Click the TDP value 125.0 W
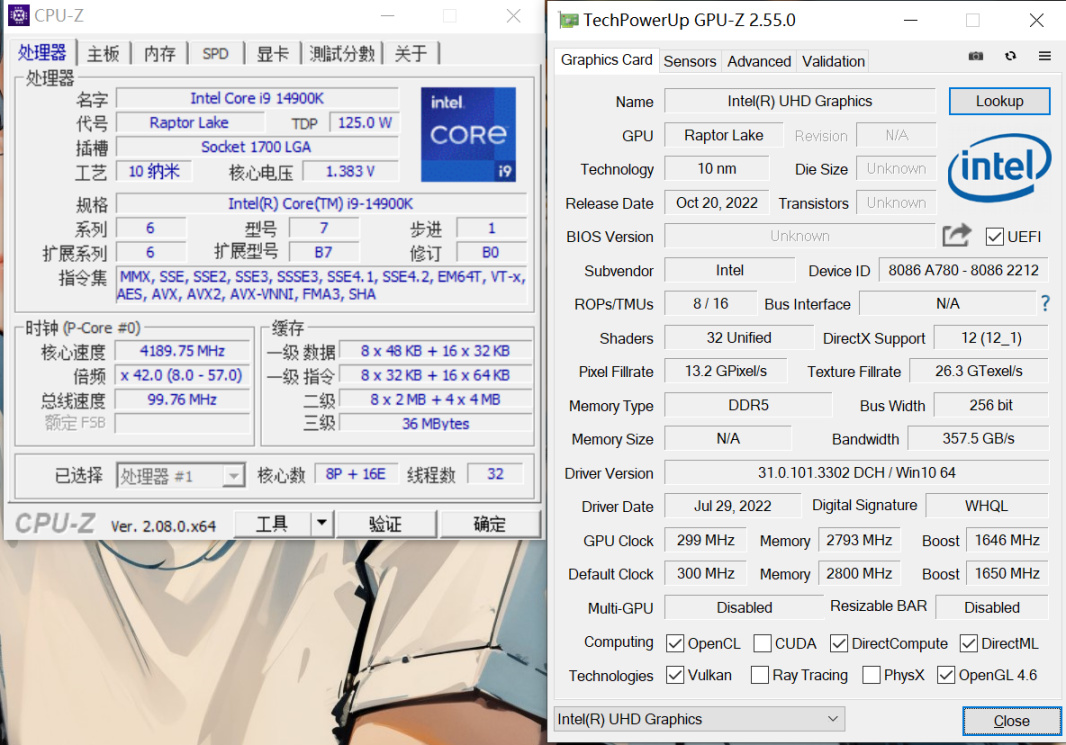 pyautogui.click(x=364, y=123)
